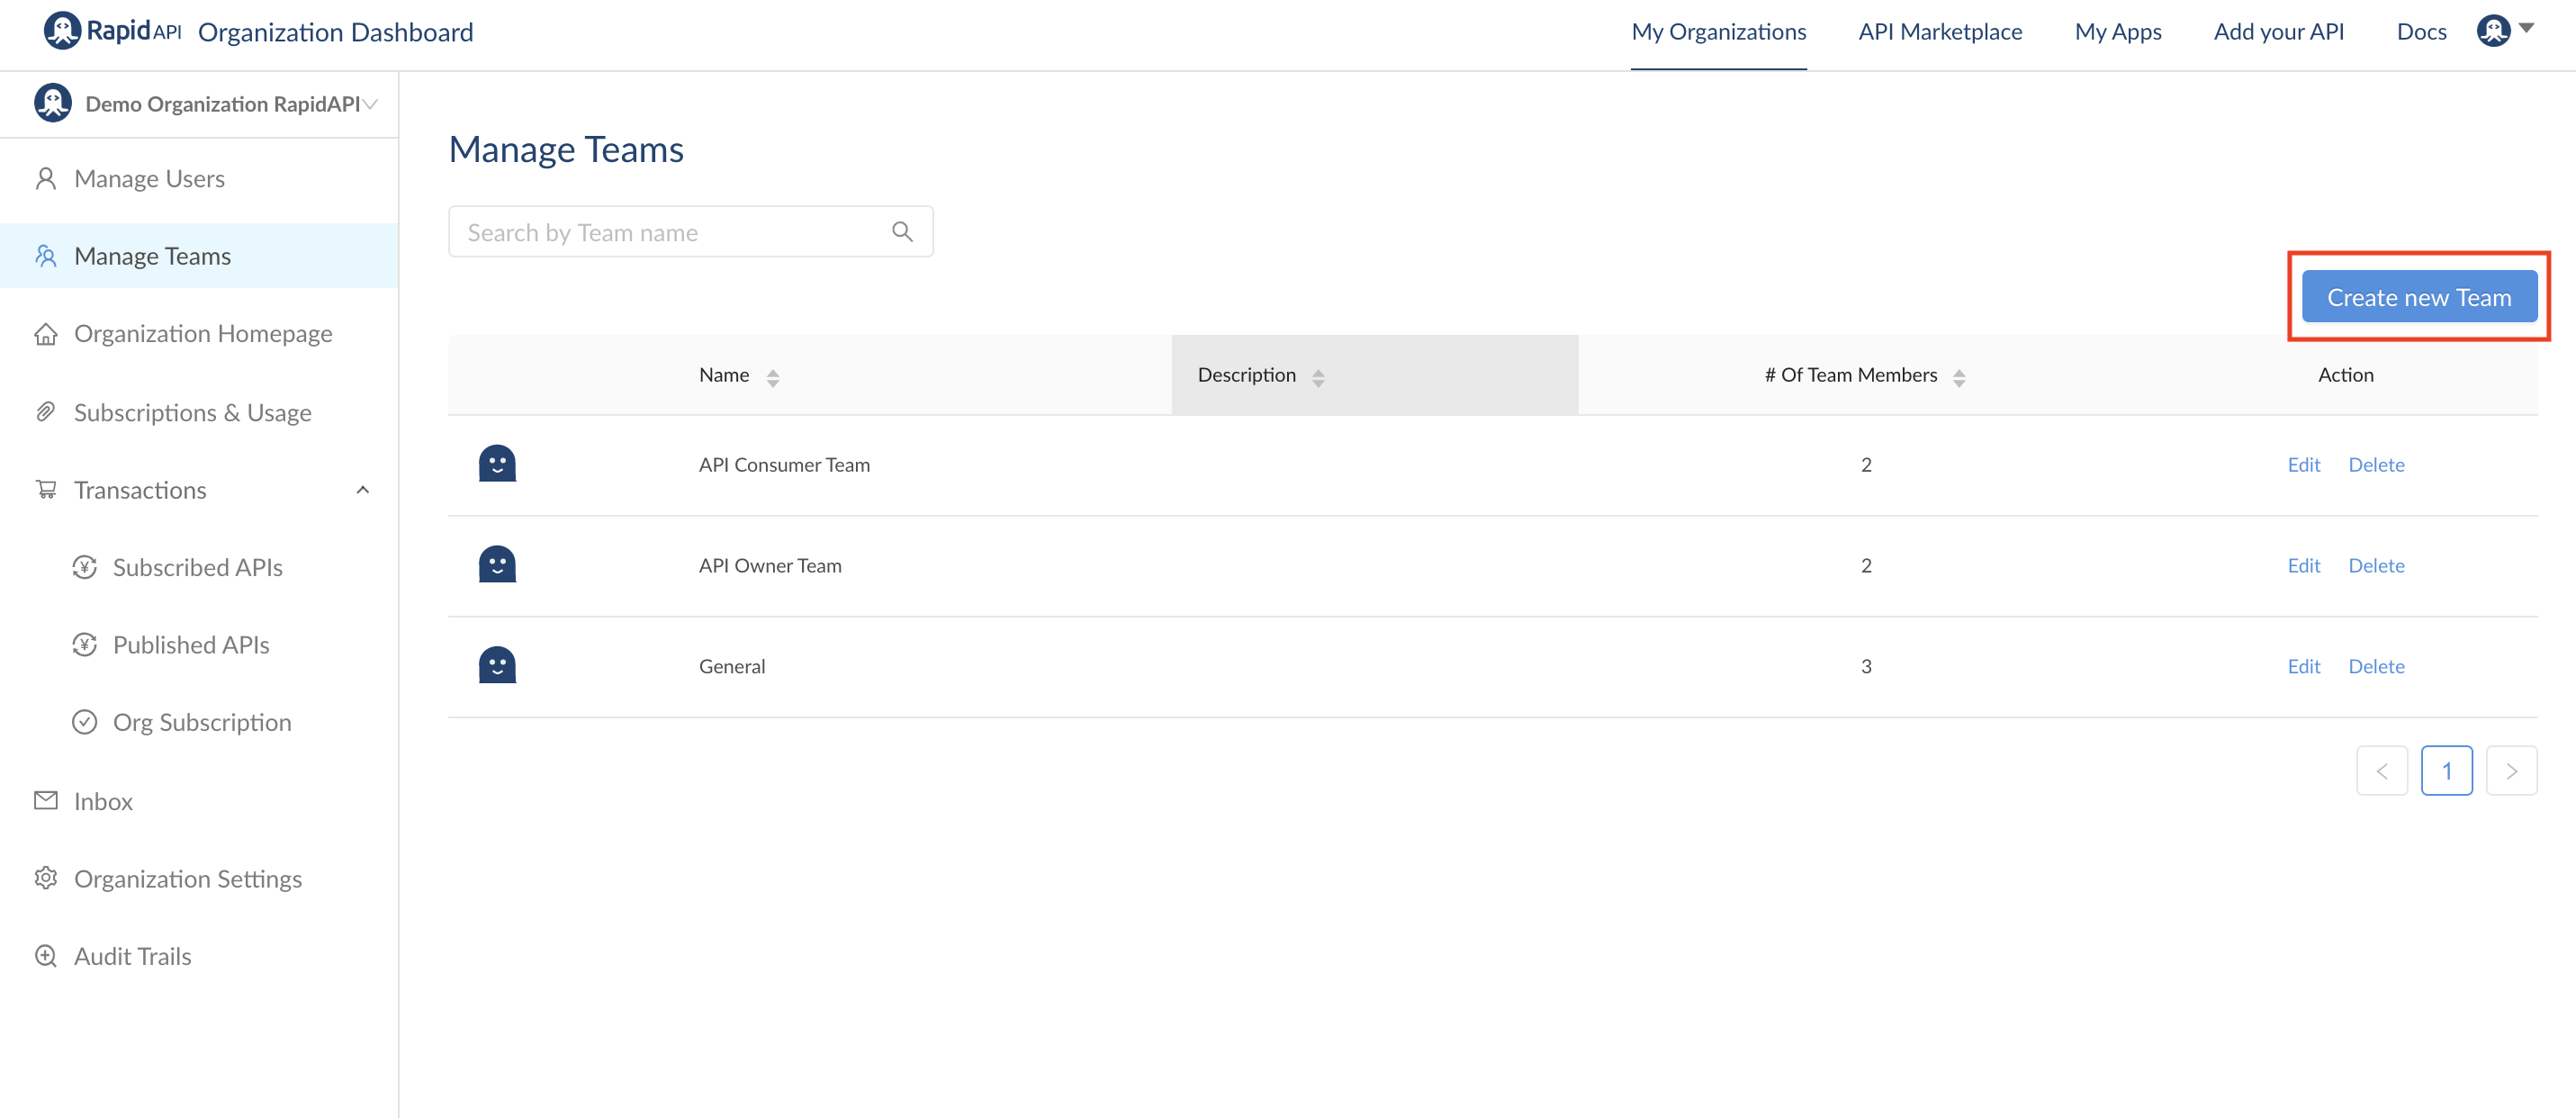Open Audit Trails from sidebar

(x=132, y=956)
